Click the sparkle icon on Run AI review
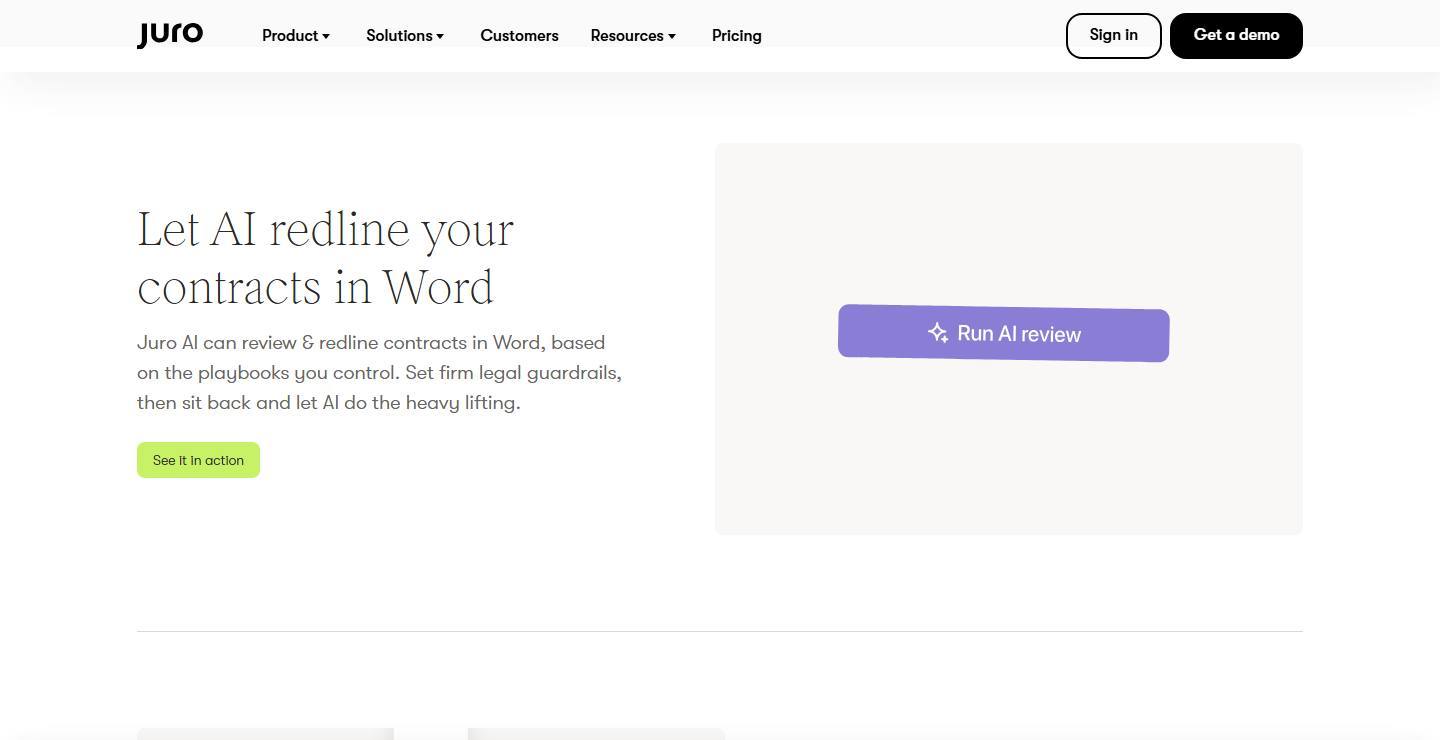Viewport: 1440px width, 740px height. pos(938,333)
